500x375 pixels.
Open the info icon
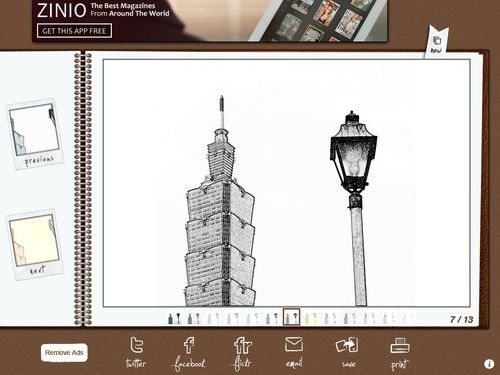point(489,364)
